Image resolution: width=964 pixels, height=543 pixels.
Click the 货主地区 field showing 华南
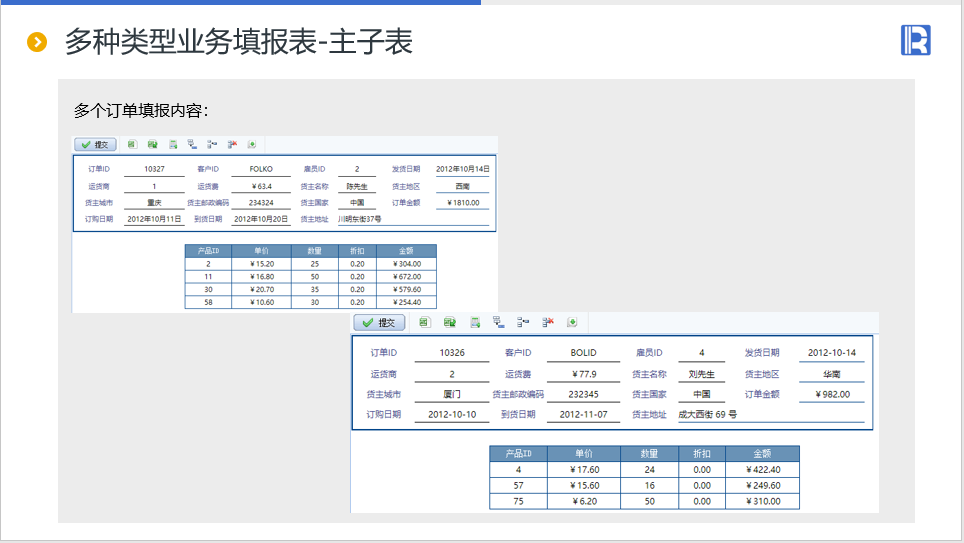[x=831, y=374]
